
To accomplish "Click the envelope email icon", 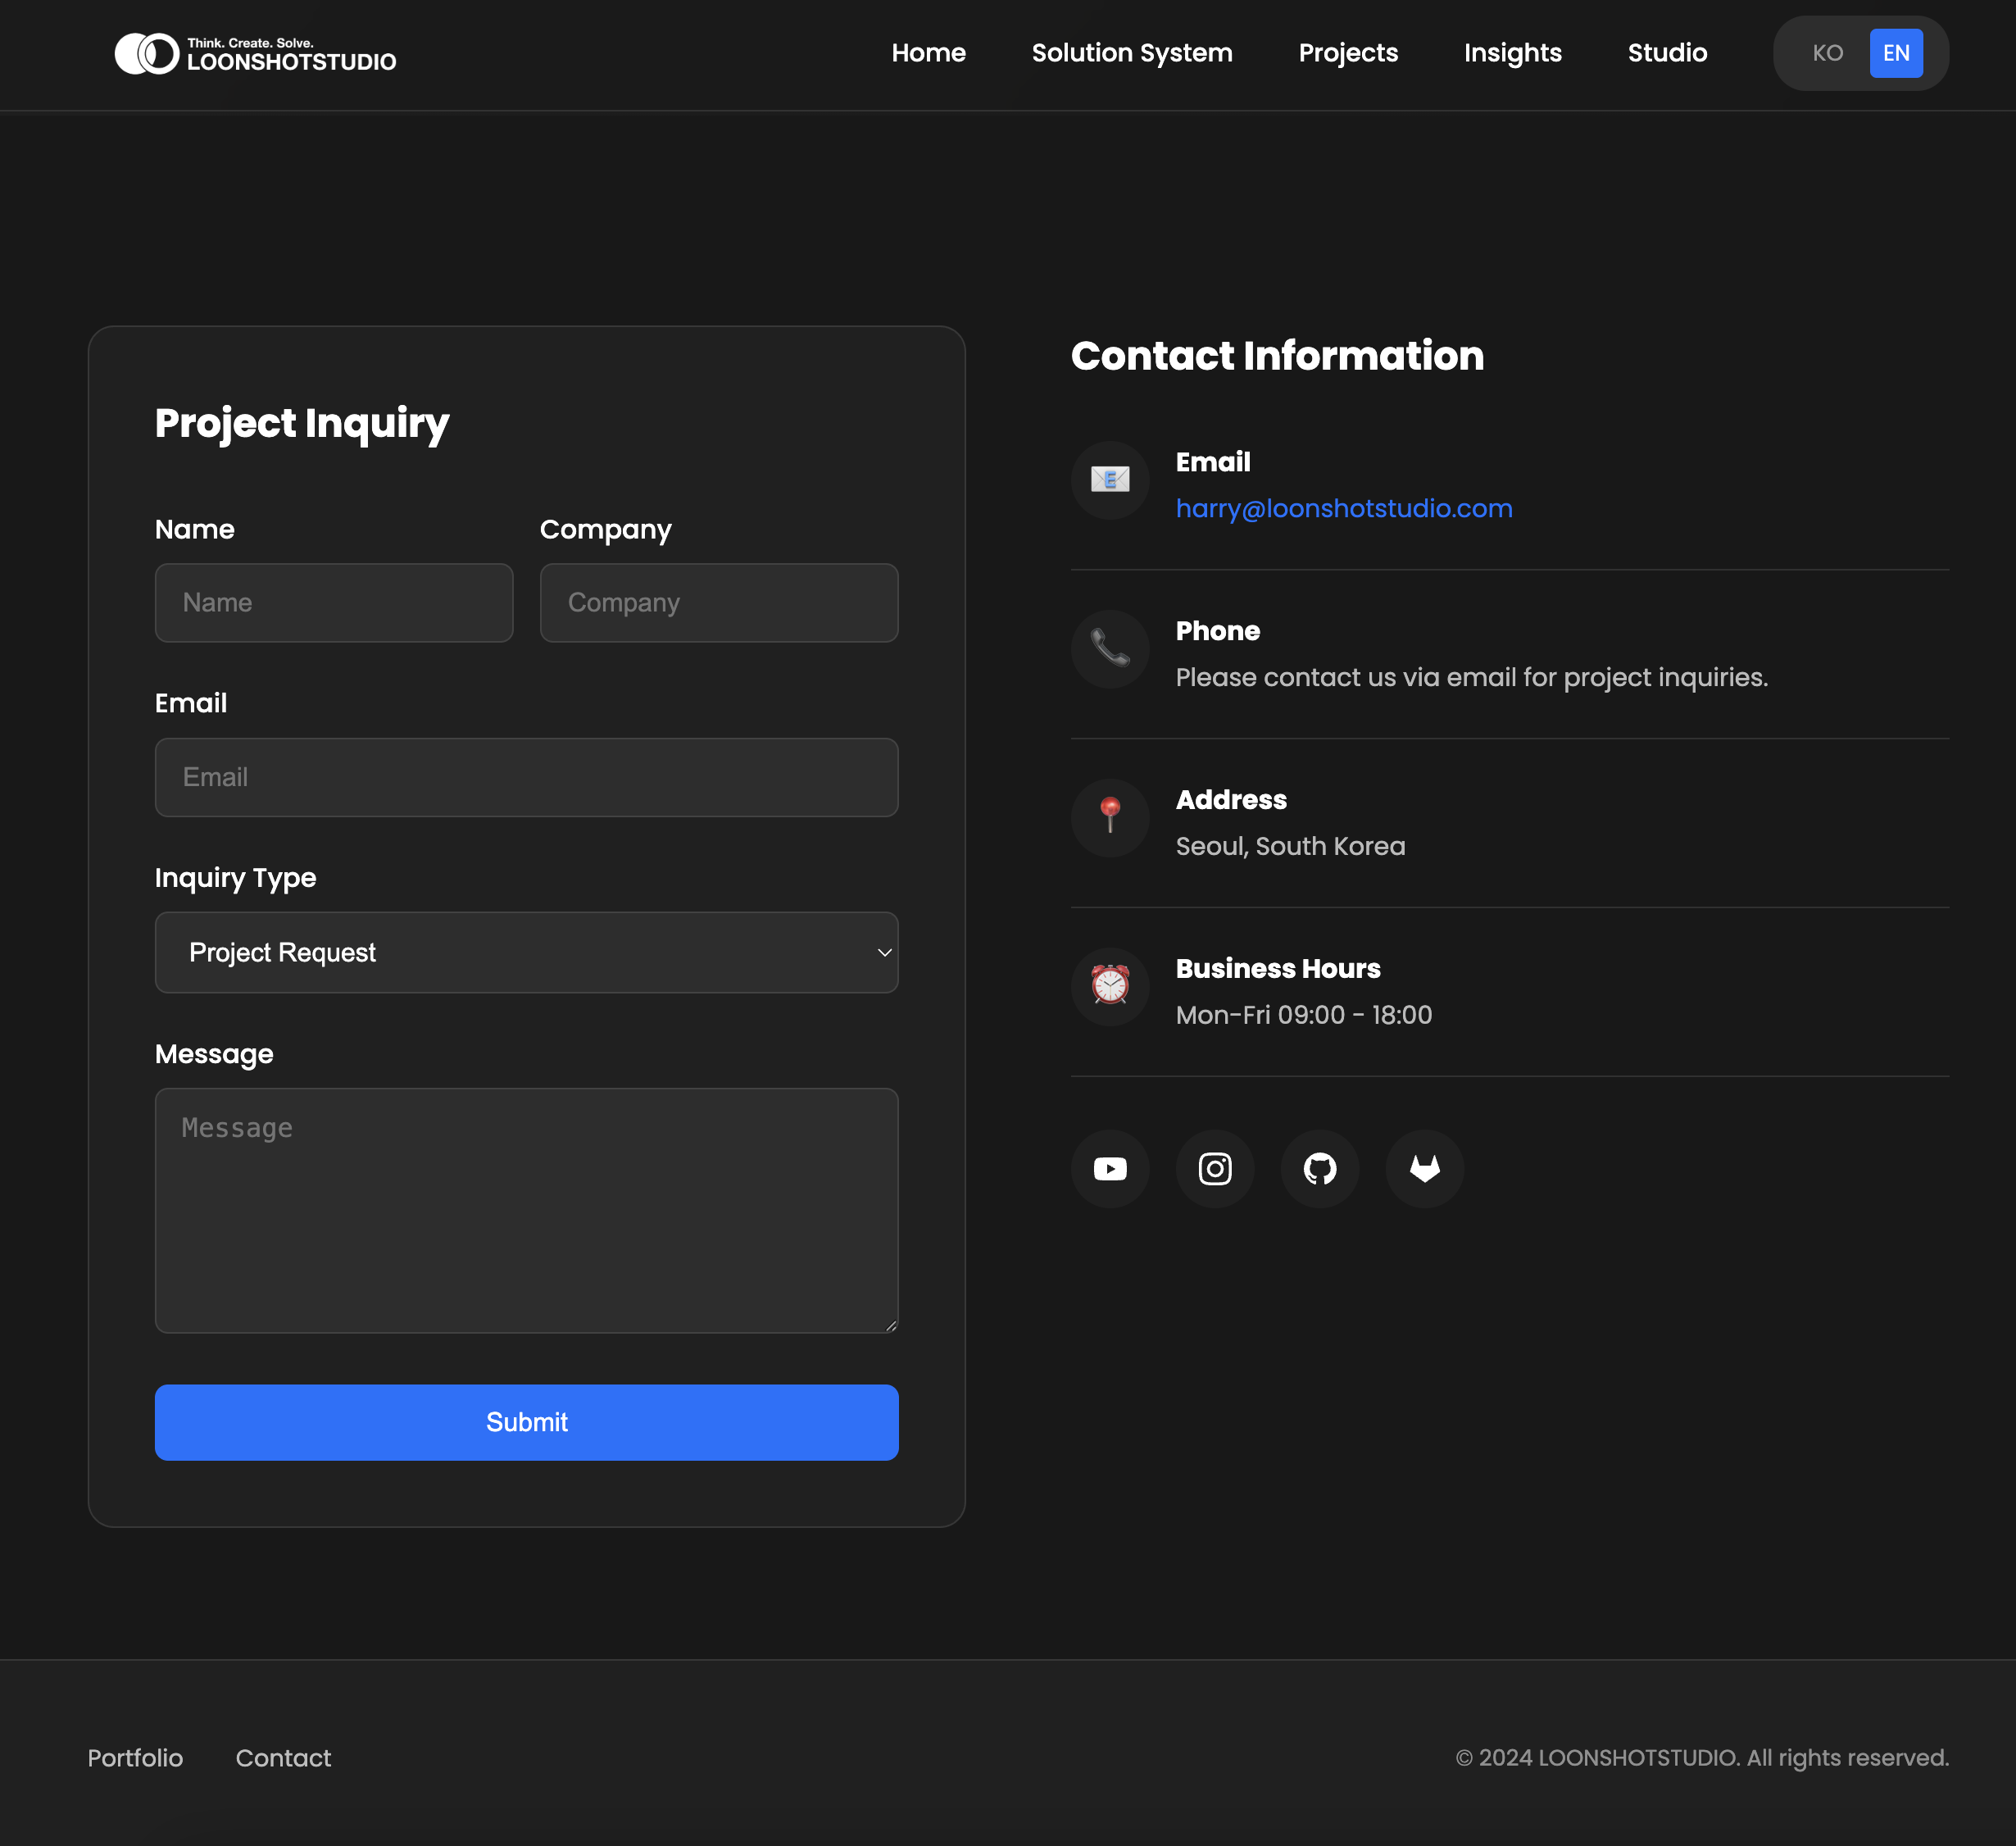I will (x=1110, y=480).
